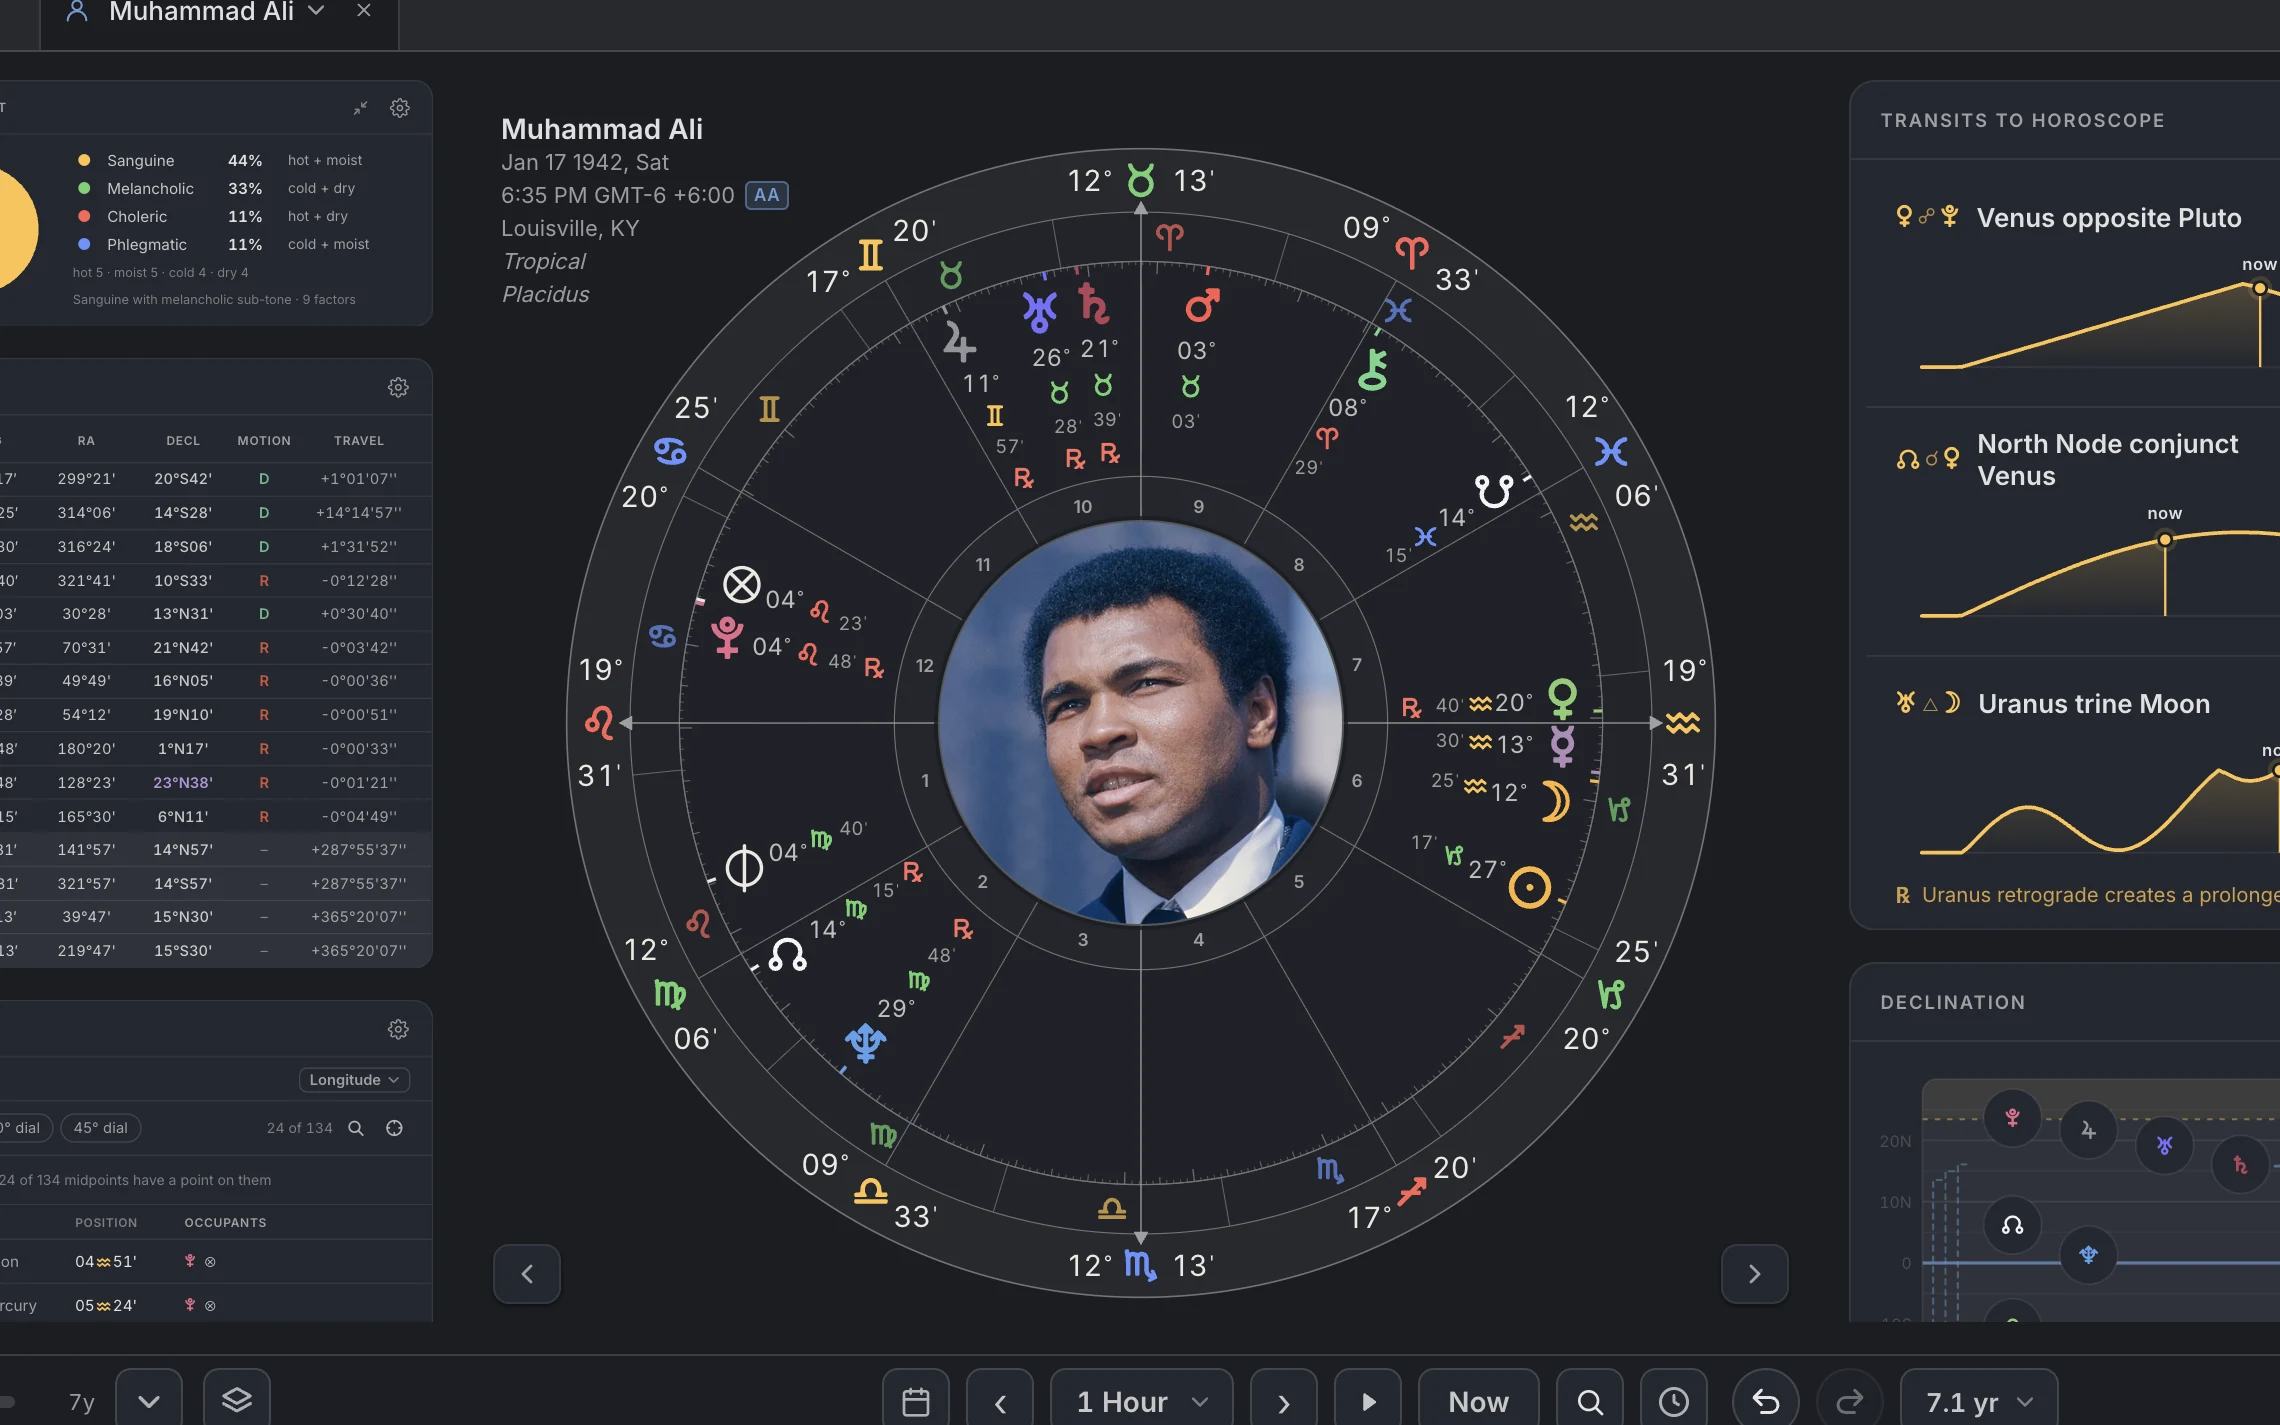2280x1425 pixels.
Task: Collapse the temperament panel
Action: tap(360, 108)
